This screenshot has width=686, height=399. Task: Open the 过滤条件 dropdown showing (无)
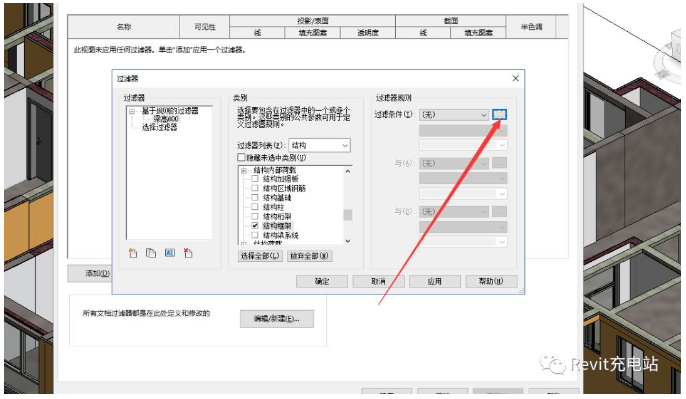[x=454, y=115]
